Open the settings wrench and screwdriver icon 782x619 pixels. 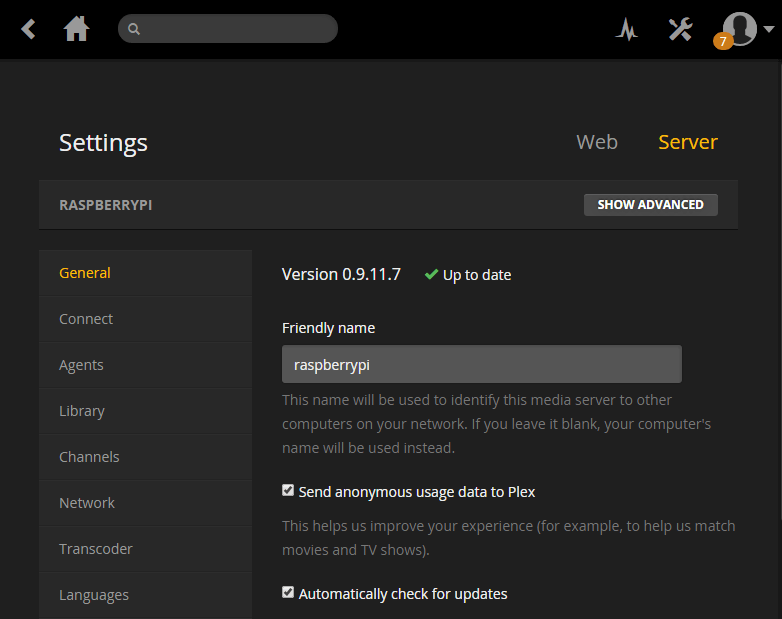click(x=680, y=29)
